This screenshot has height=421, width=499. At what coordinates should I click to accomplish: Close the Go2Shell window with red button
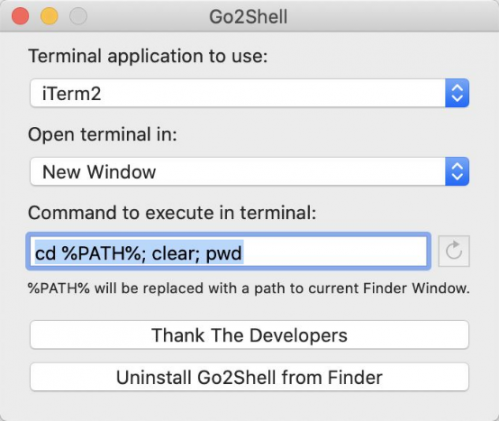pyautogui.click(x=20, y=16)
